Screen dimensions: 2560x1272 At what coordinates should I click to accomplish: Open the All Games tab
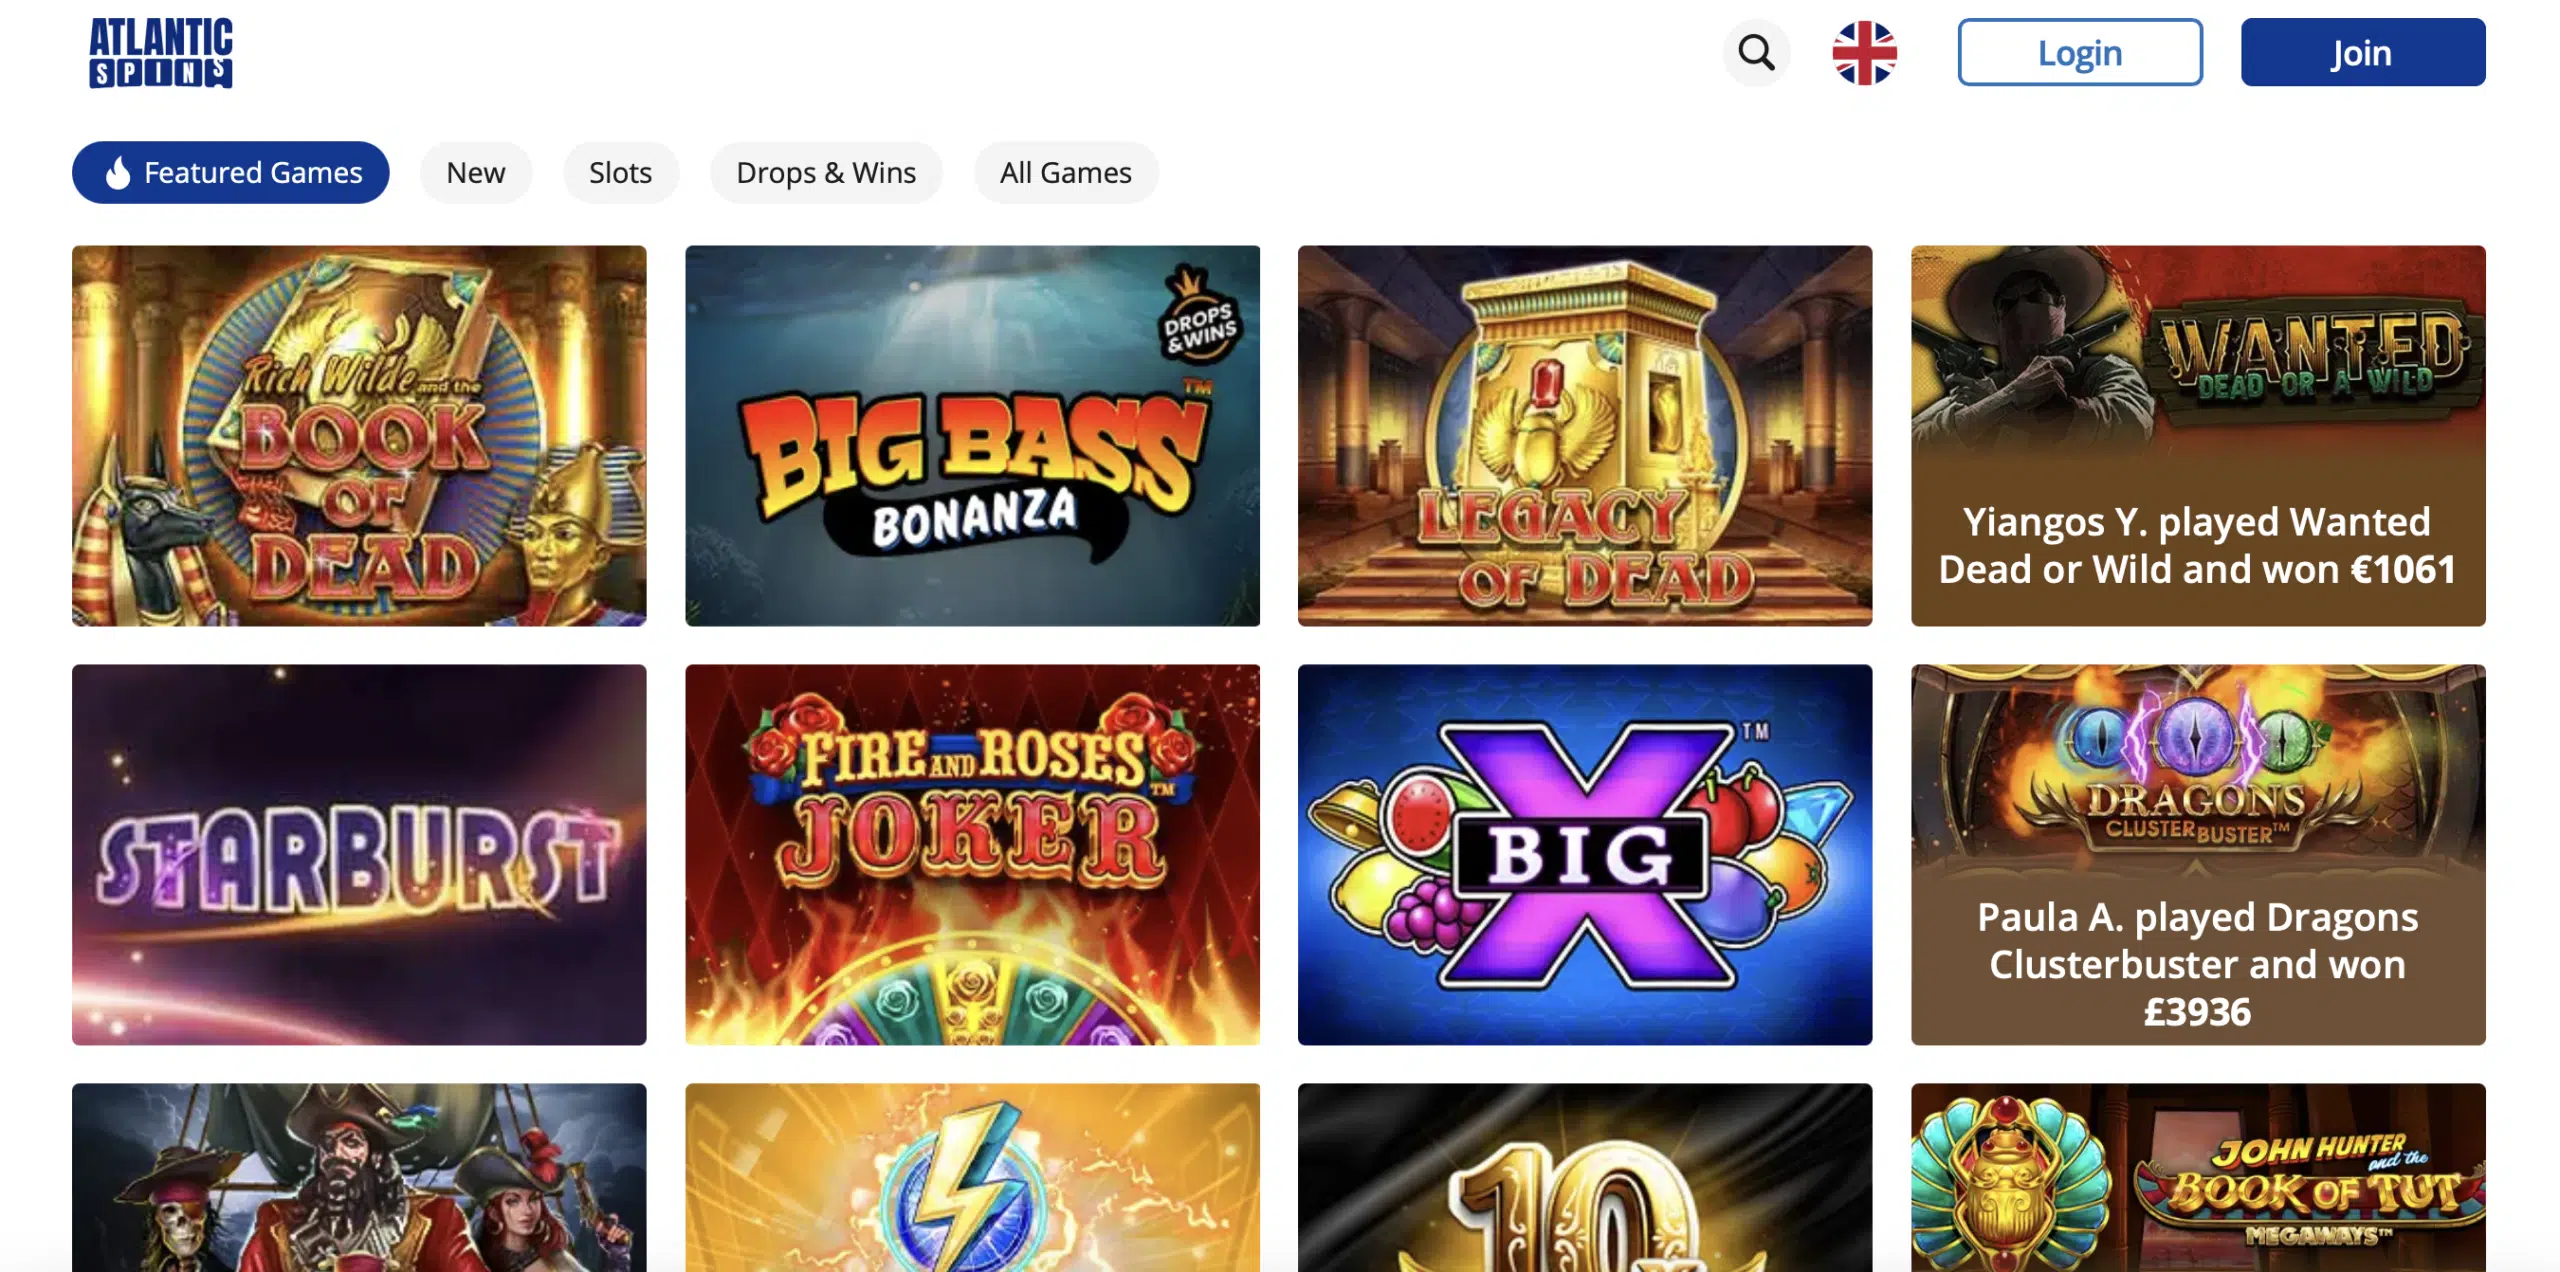(1066, 172)
